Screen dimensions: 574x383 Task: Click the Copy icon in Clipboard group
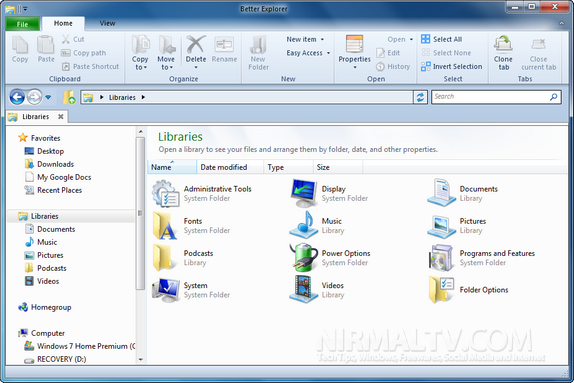pyautogui.click(x=20, y=45)
